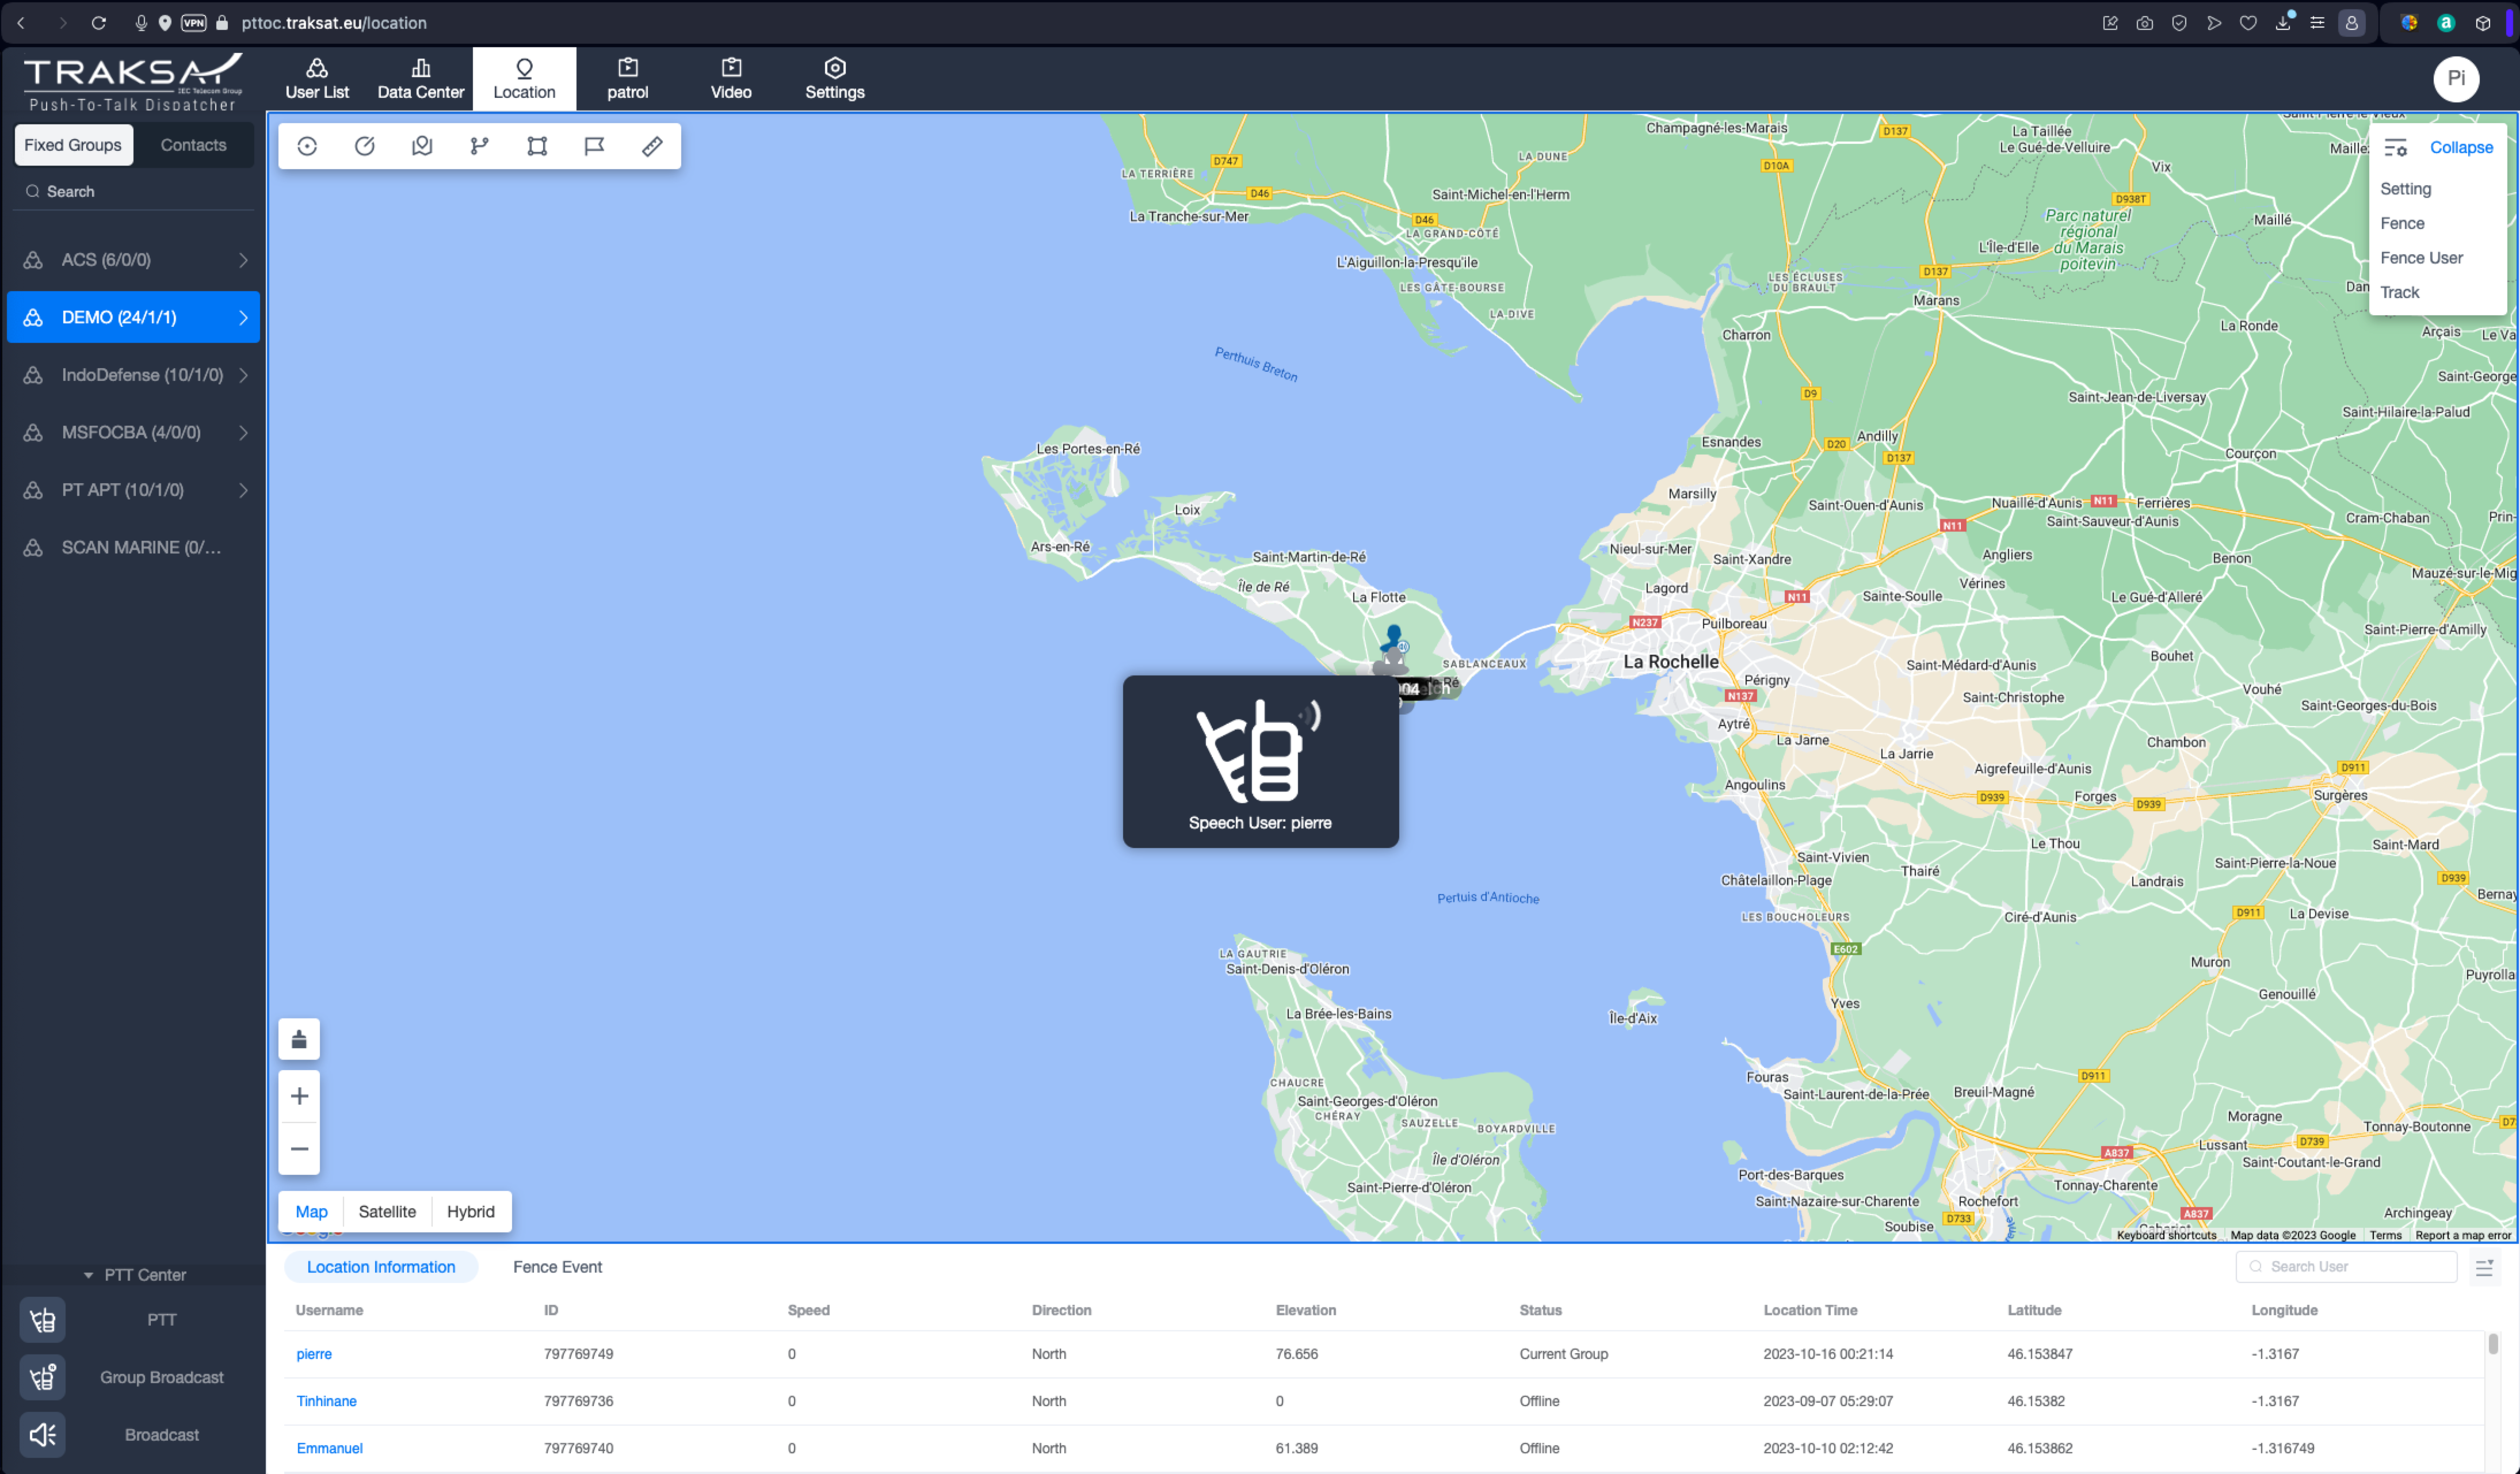The height and width of the screenshot is (1474, 2520).
Task: Select the rectangle area selection tool
Action: coord(537,147)
